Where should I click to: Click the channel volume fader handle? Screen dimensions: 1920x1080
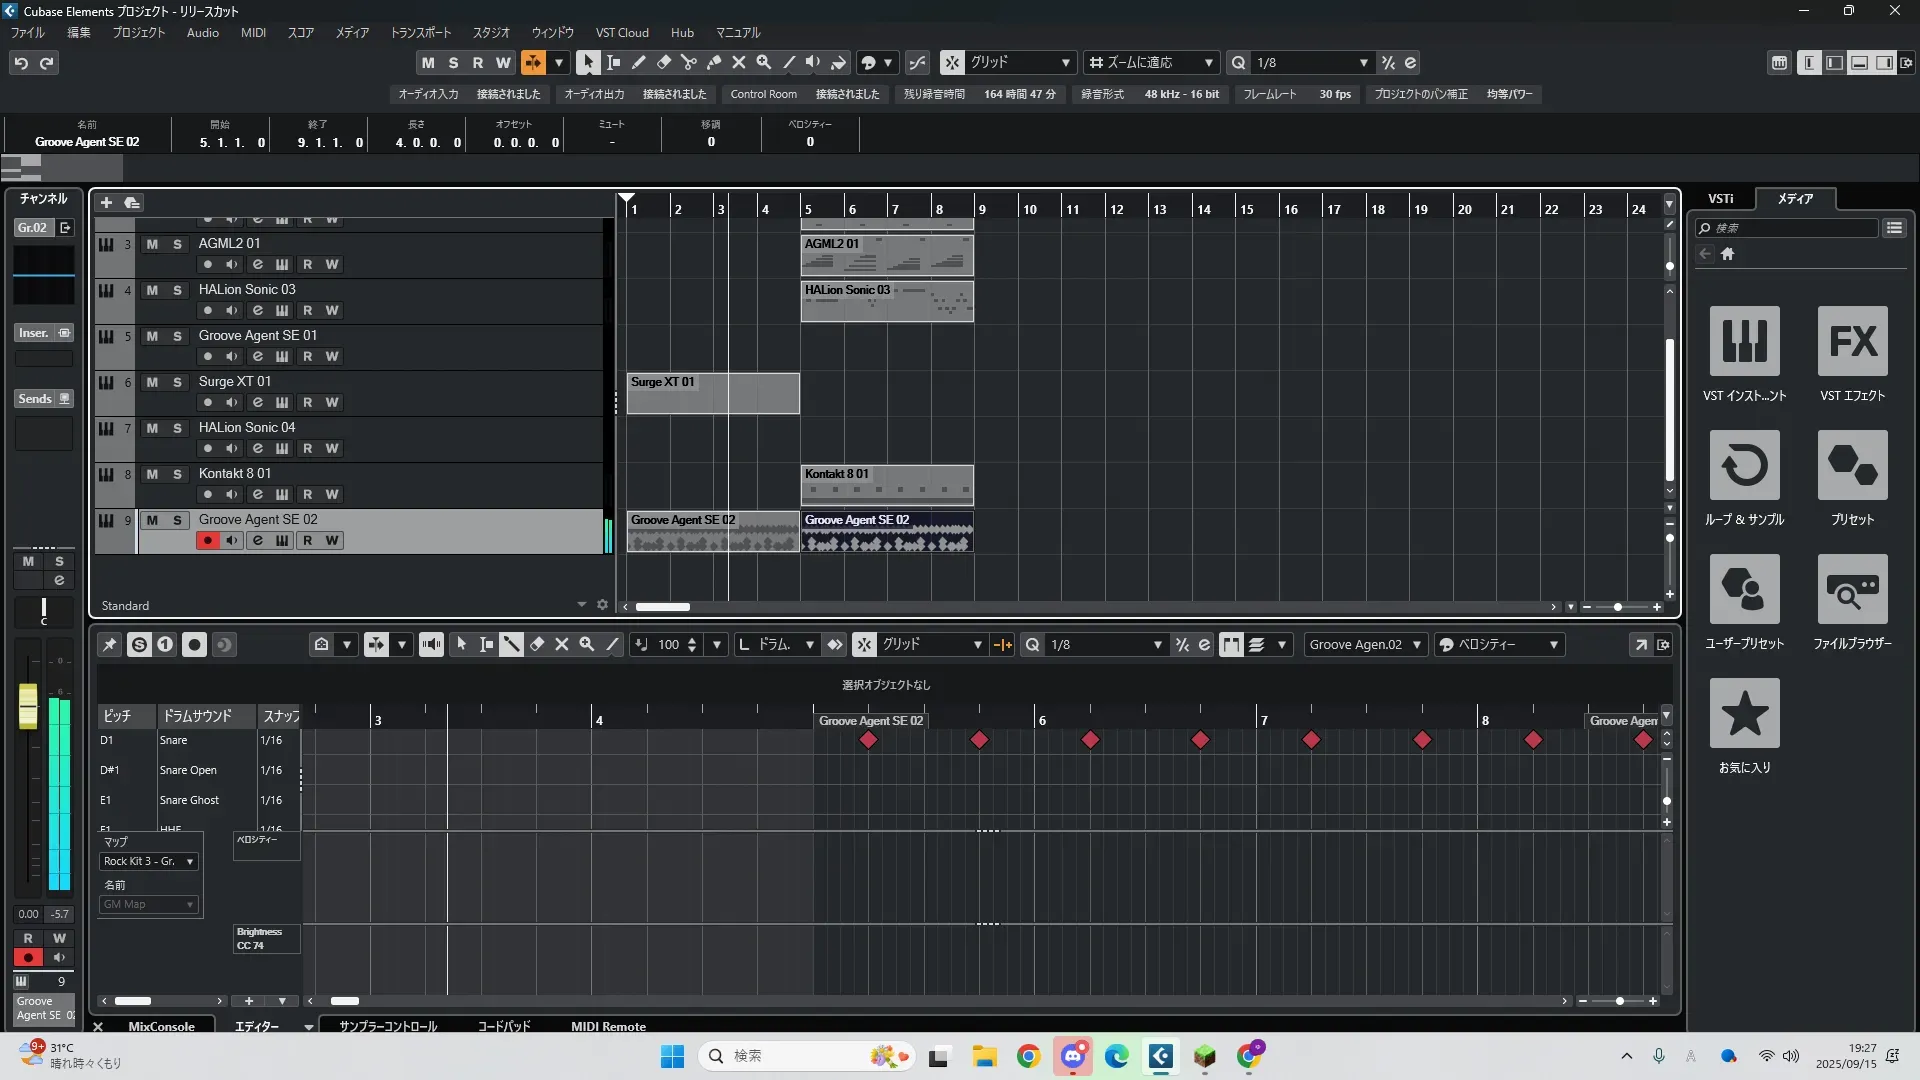(28, 705)
